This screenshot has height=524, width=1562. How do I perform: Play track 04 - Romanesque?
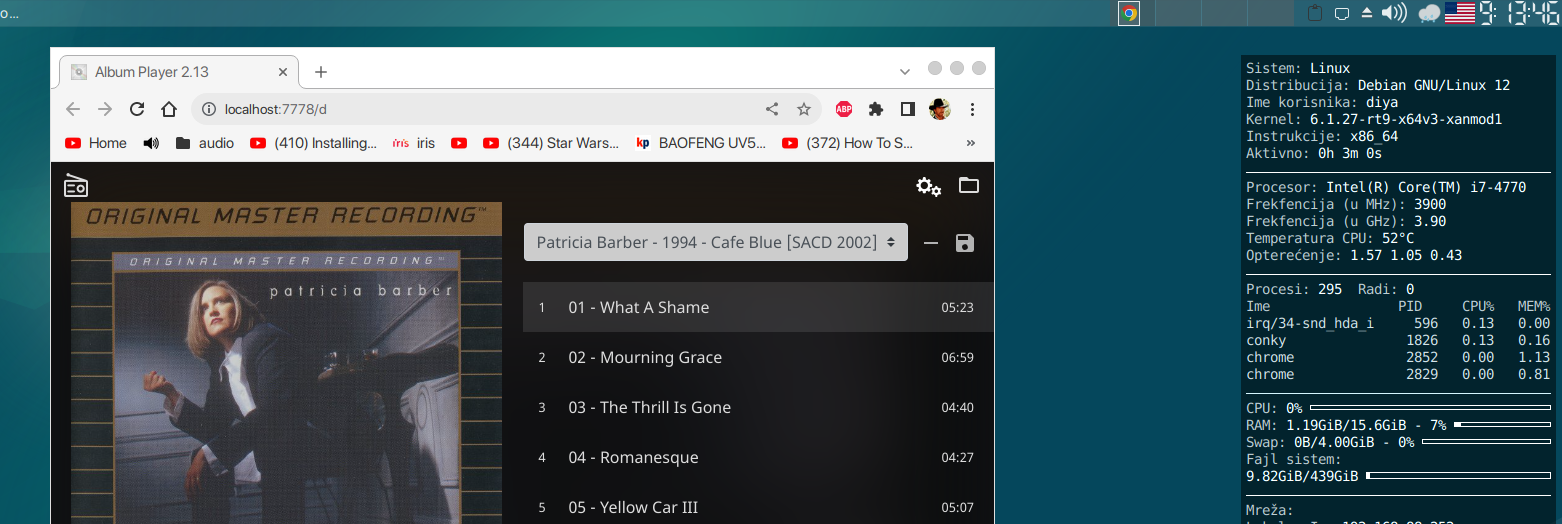tap(758, 457)
